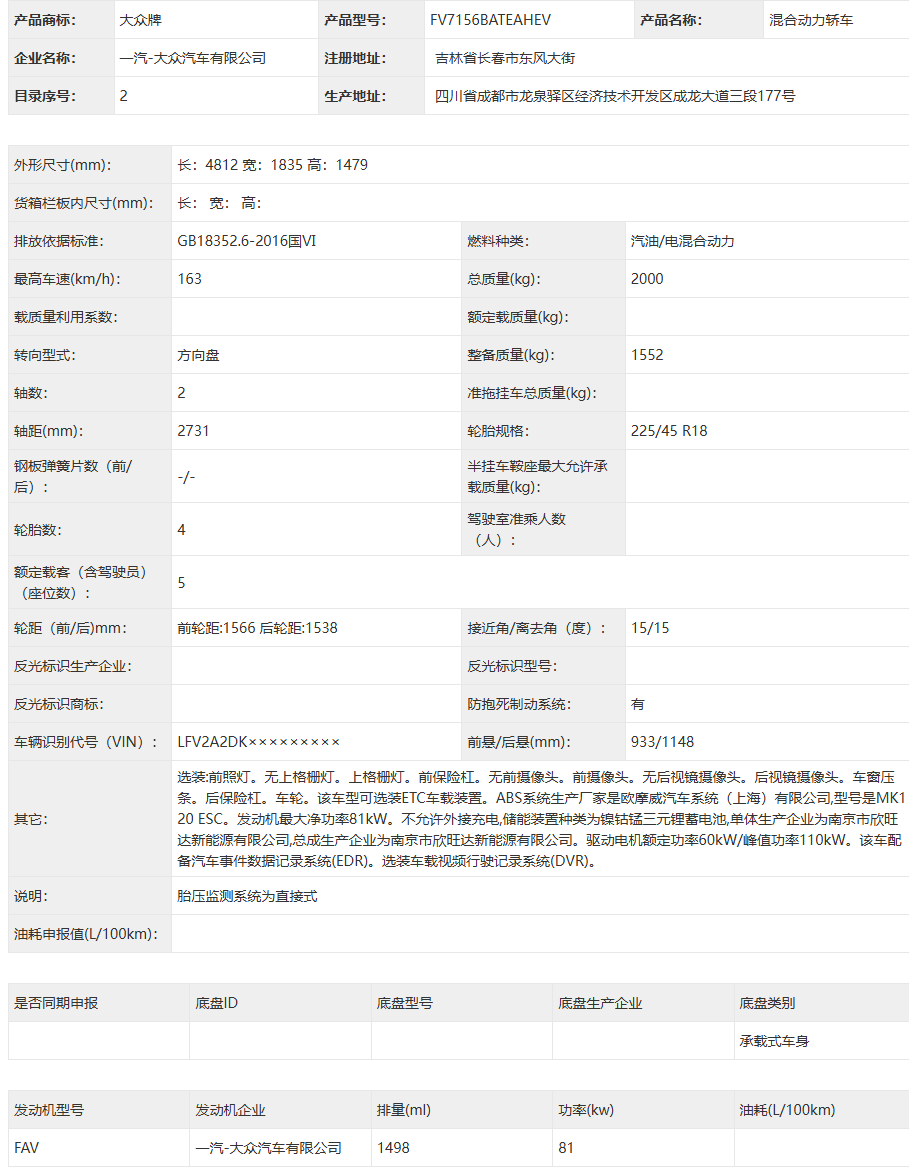Click engine manufacturer 一汽-大众汽车有限公司 in engine table

tap(269, 1148)
